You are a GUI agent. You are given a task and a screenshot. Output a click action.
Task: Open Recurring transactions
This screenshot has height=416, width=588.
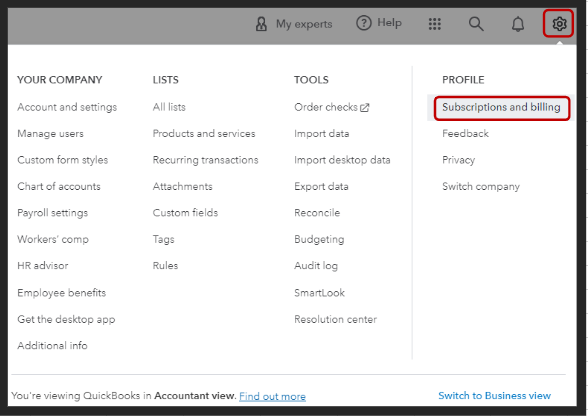pyautogui.click(x=206, y=160)
